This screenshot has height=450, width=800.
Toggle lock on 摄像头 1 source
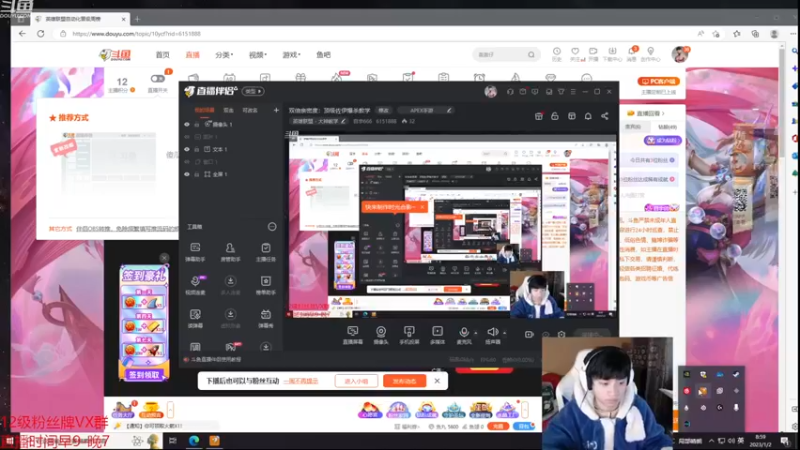pos(196,124)
